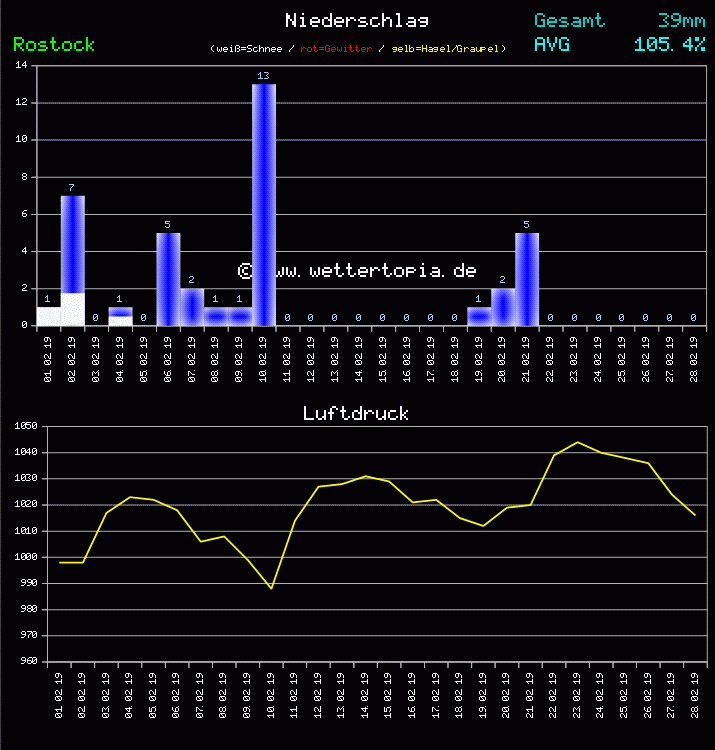Click the Gesamt 39mm total value
The image size is (715, 750).
(x=680, y=20)
